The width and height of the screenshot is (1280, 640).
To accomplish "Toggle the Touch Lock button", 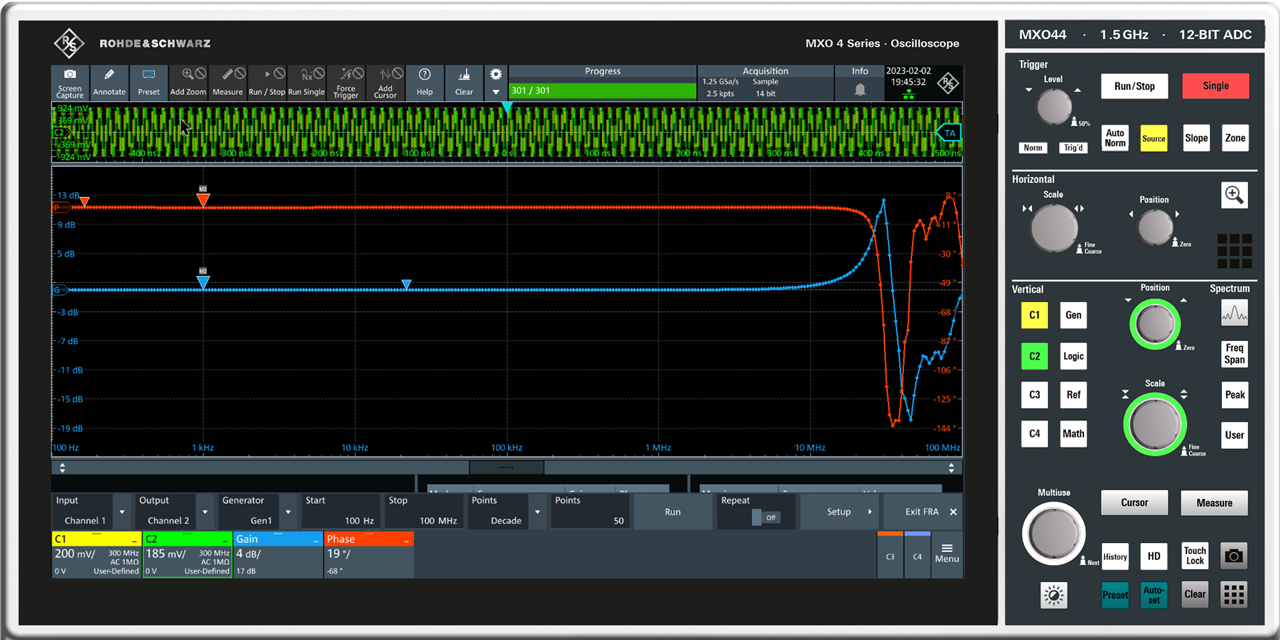I will (x=1195, y=556).
